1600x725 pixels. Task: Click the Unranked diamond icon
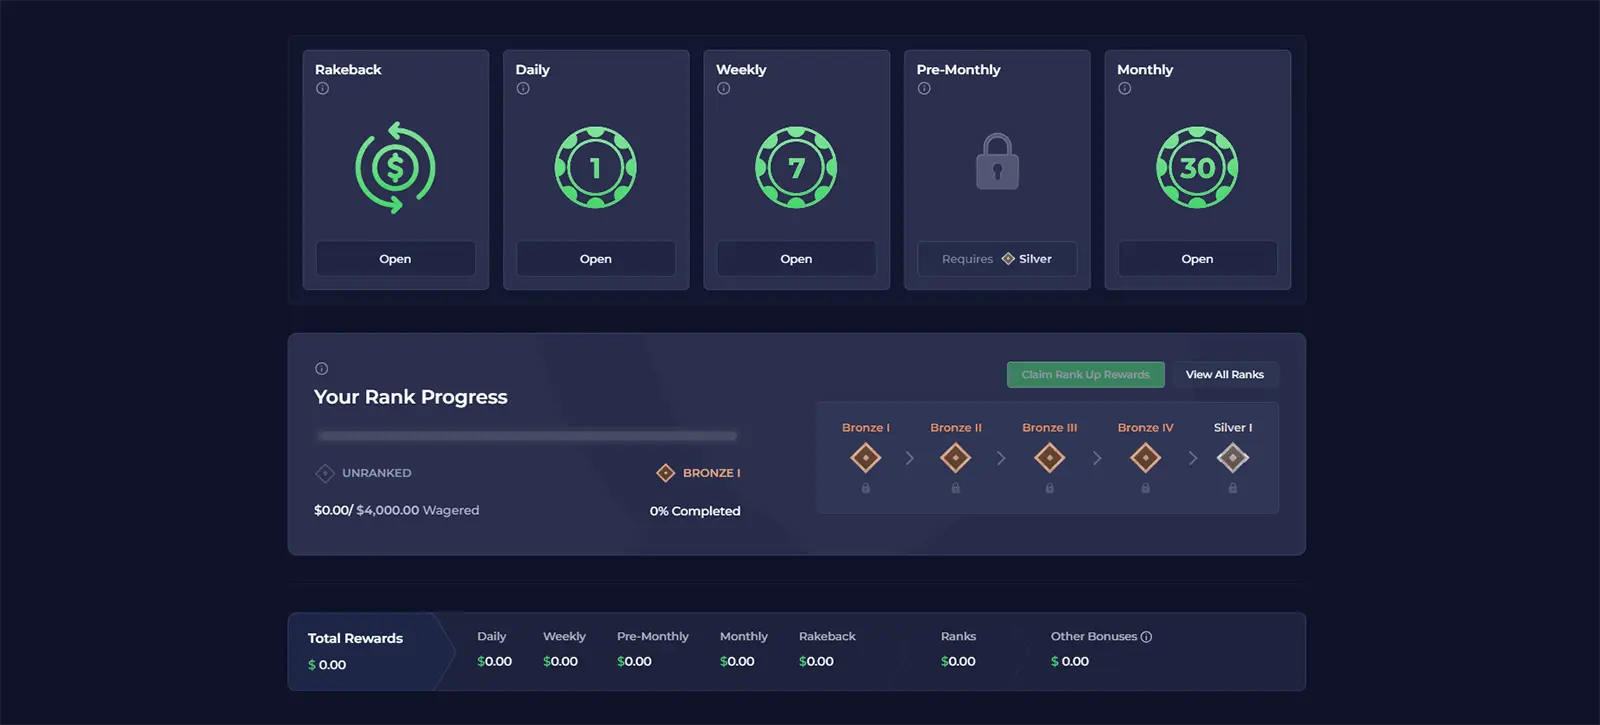(325, 473)
